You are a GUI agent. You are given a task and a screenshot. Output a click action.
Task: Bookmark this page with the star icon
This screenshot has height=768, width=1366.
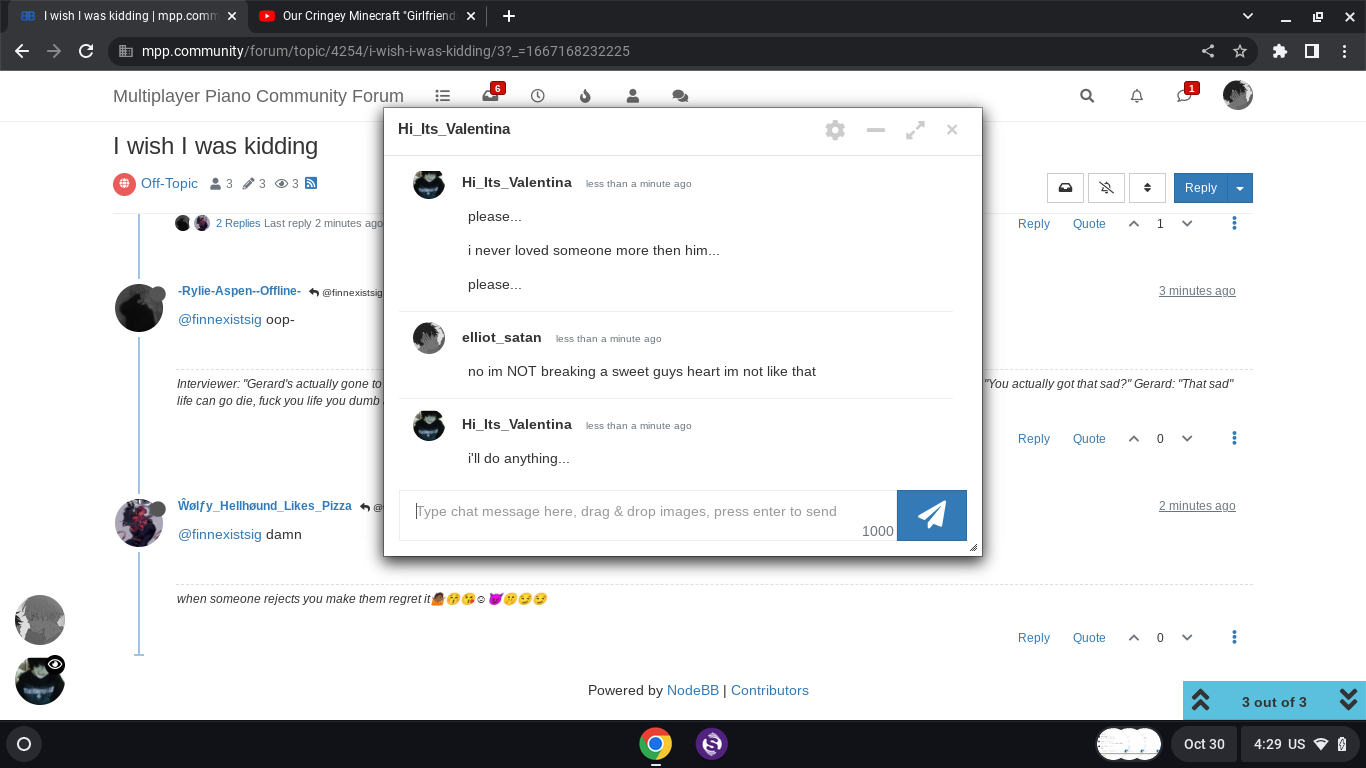pyautogui.click(x=1240, y=51)
